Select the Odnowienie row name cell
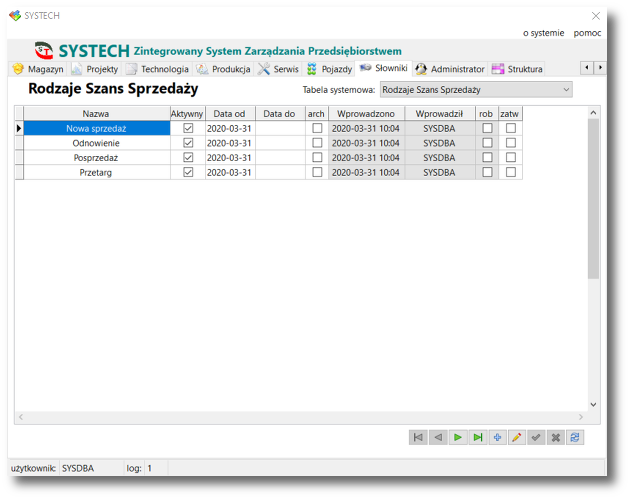This screenshot has width=630, height=499. pos(96,143)
